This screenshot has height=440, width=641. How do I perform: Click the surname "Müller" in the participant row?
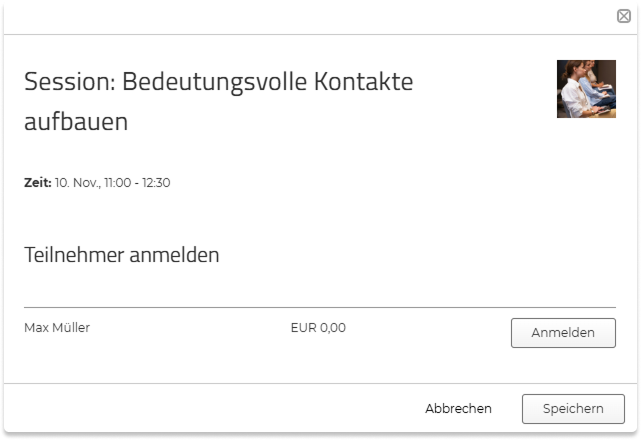tap(70, 327)
